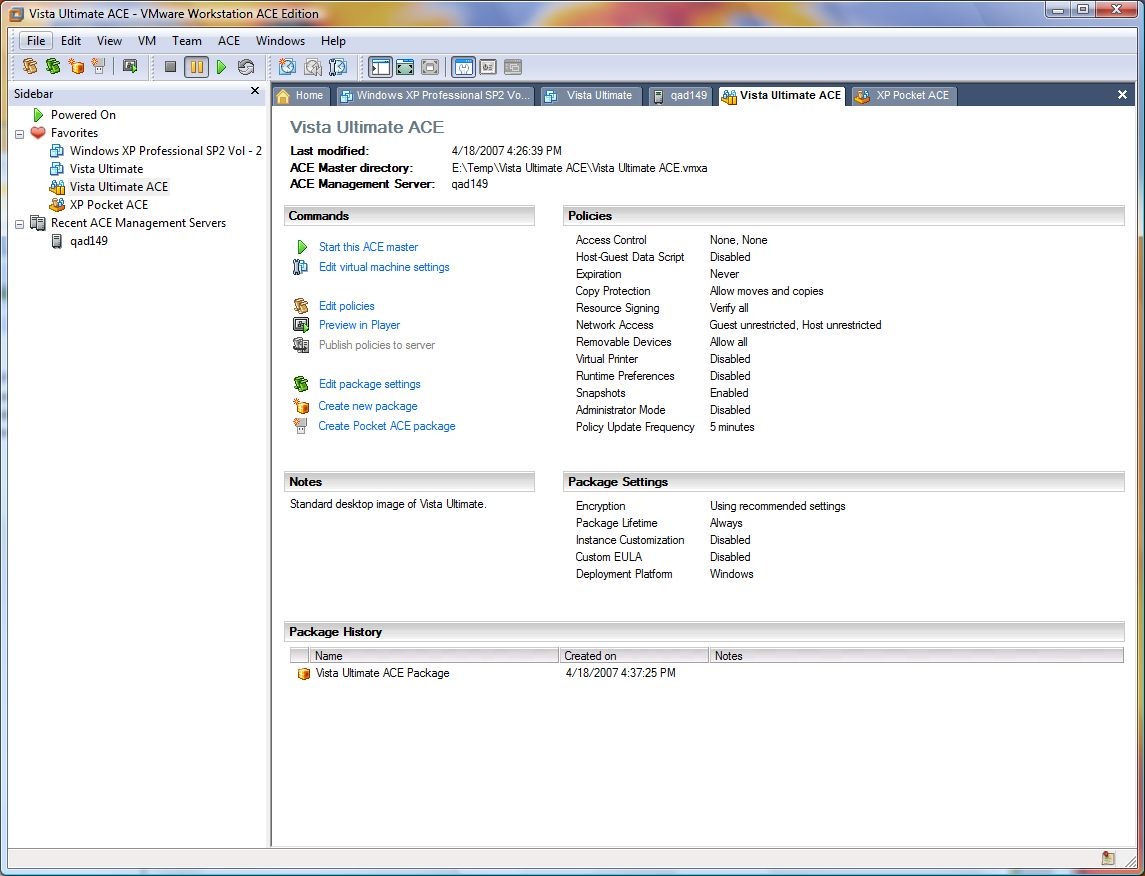Toggle the Sidebar visibility toolbar button

pos(380,67)
